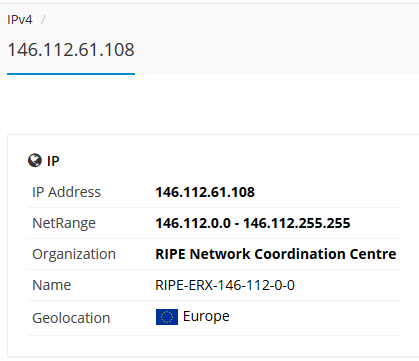Click the blue underline beneath the address tab
This screenshot has height=361, width=419.
[x=71, y=74]
